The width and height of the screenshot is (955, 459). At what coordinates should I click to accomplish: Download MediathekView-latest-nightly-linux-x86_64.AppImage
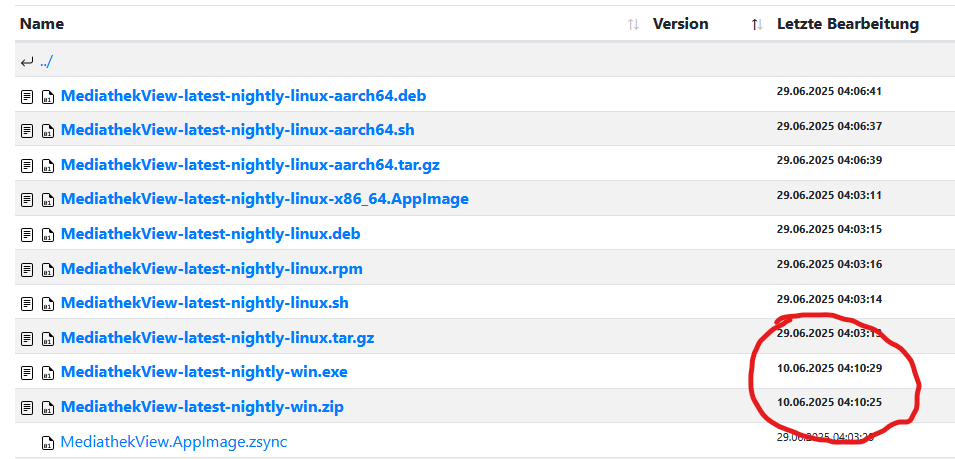(x=265, y=199)
